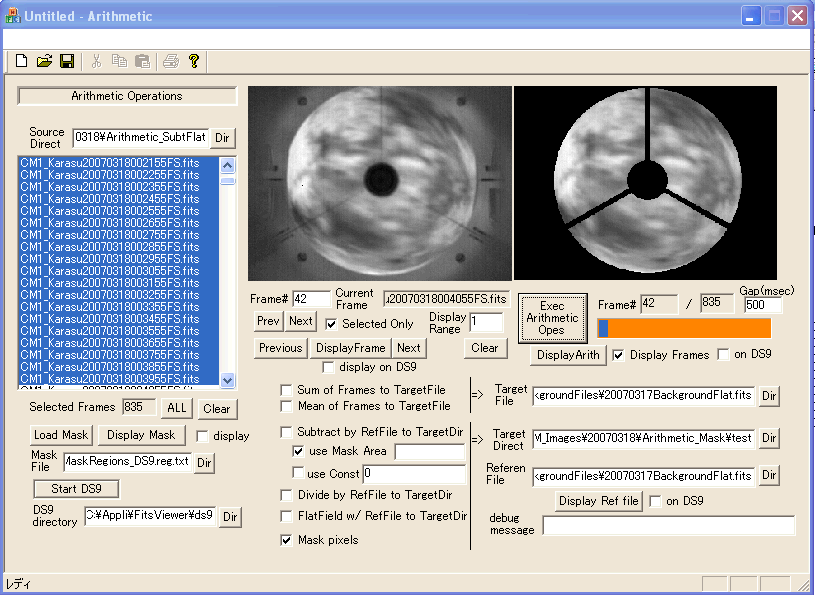Click the Help question mark icon
The image size is (815, 595).
[194, 61]
